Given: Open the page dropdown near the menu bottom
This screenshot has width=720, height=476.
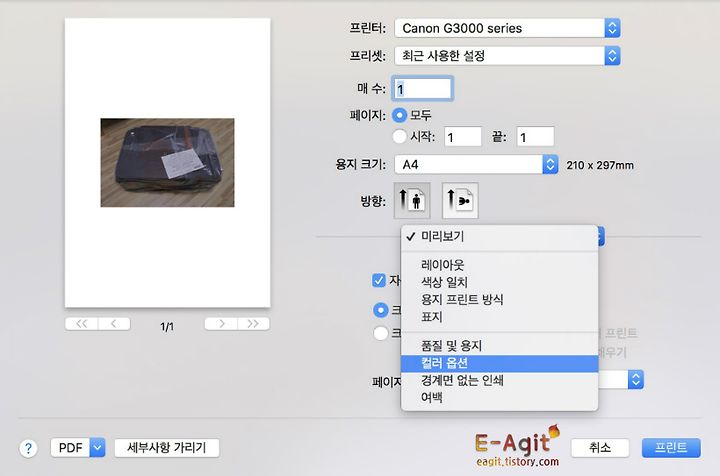Looking at the screenshot, I should (636, 380).
